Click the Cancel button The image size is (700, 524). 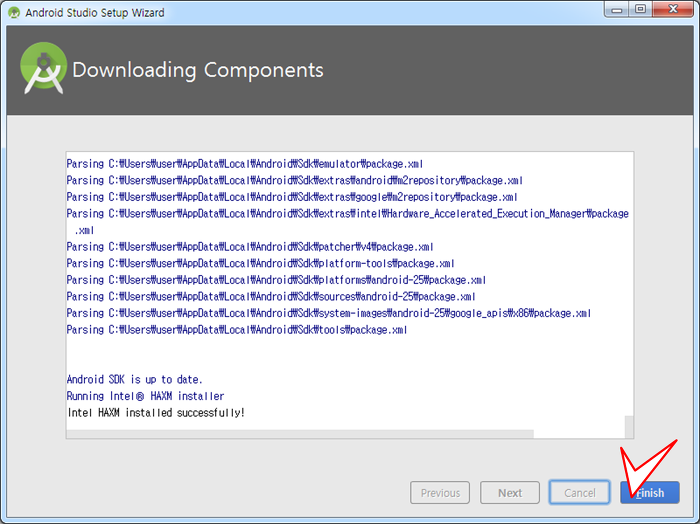[x=579, y=493]
